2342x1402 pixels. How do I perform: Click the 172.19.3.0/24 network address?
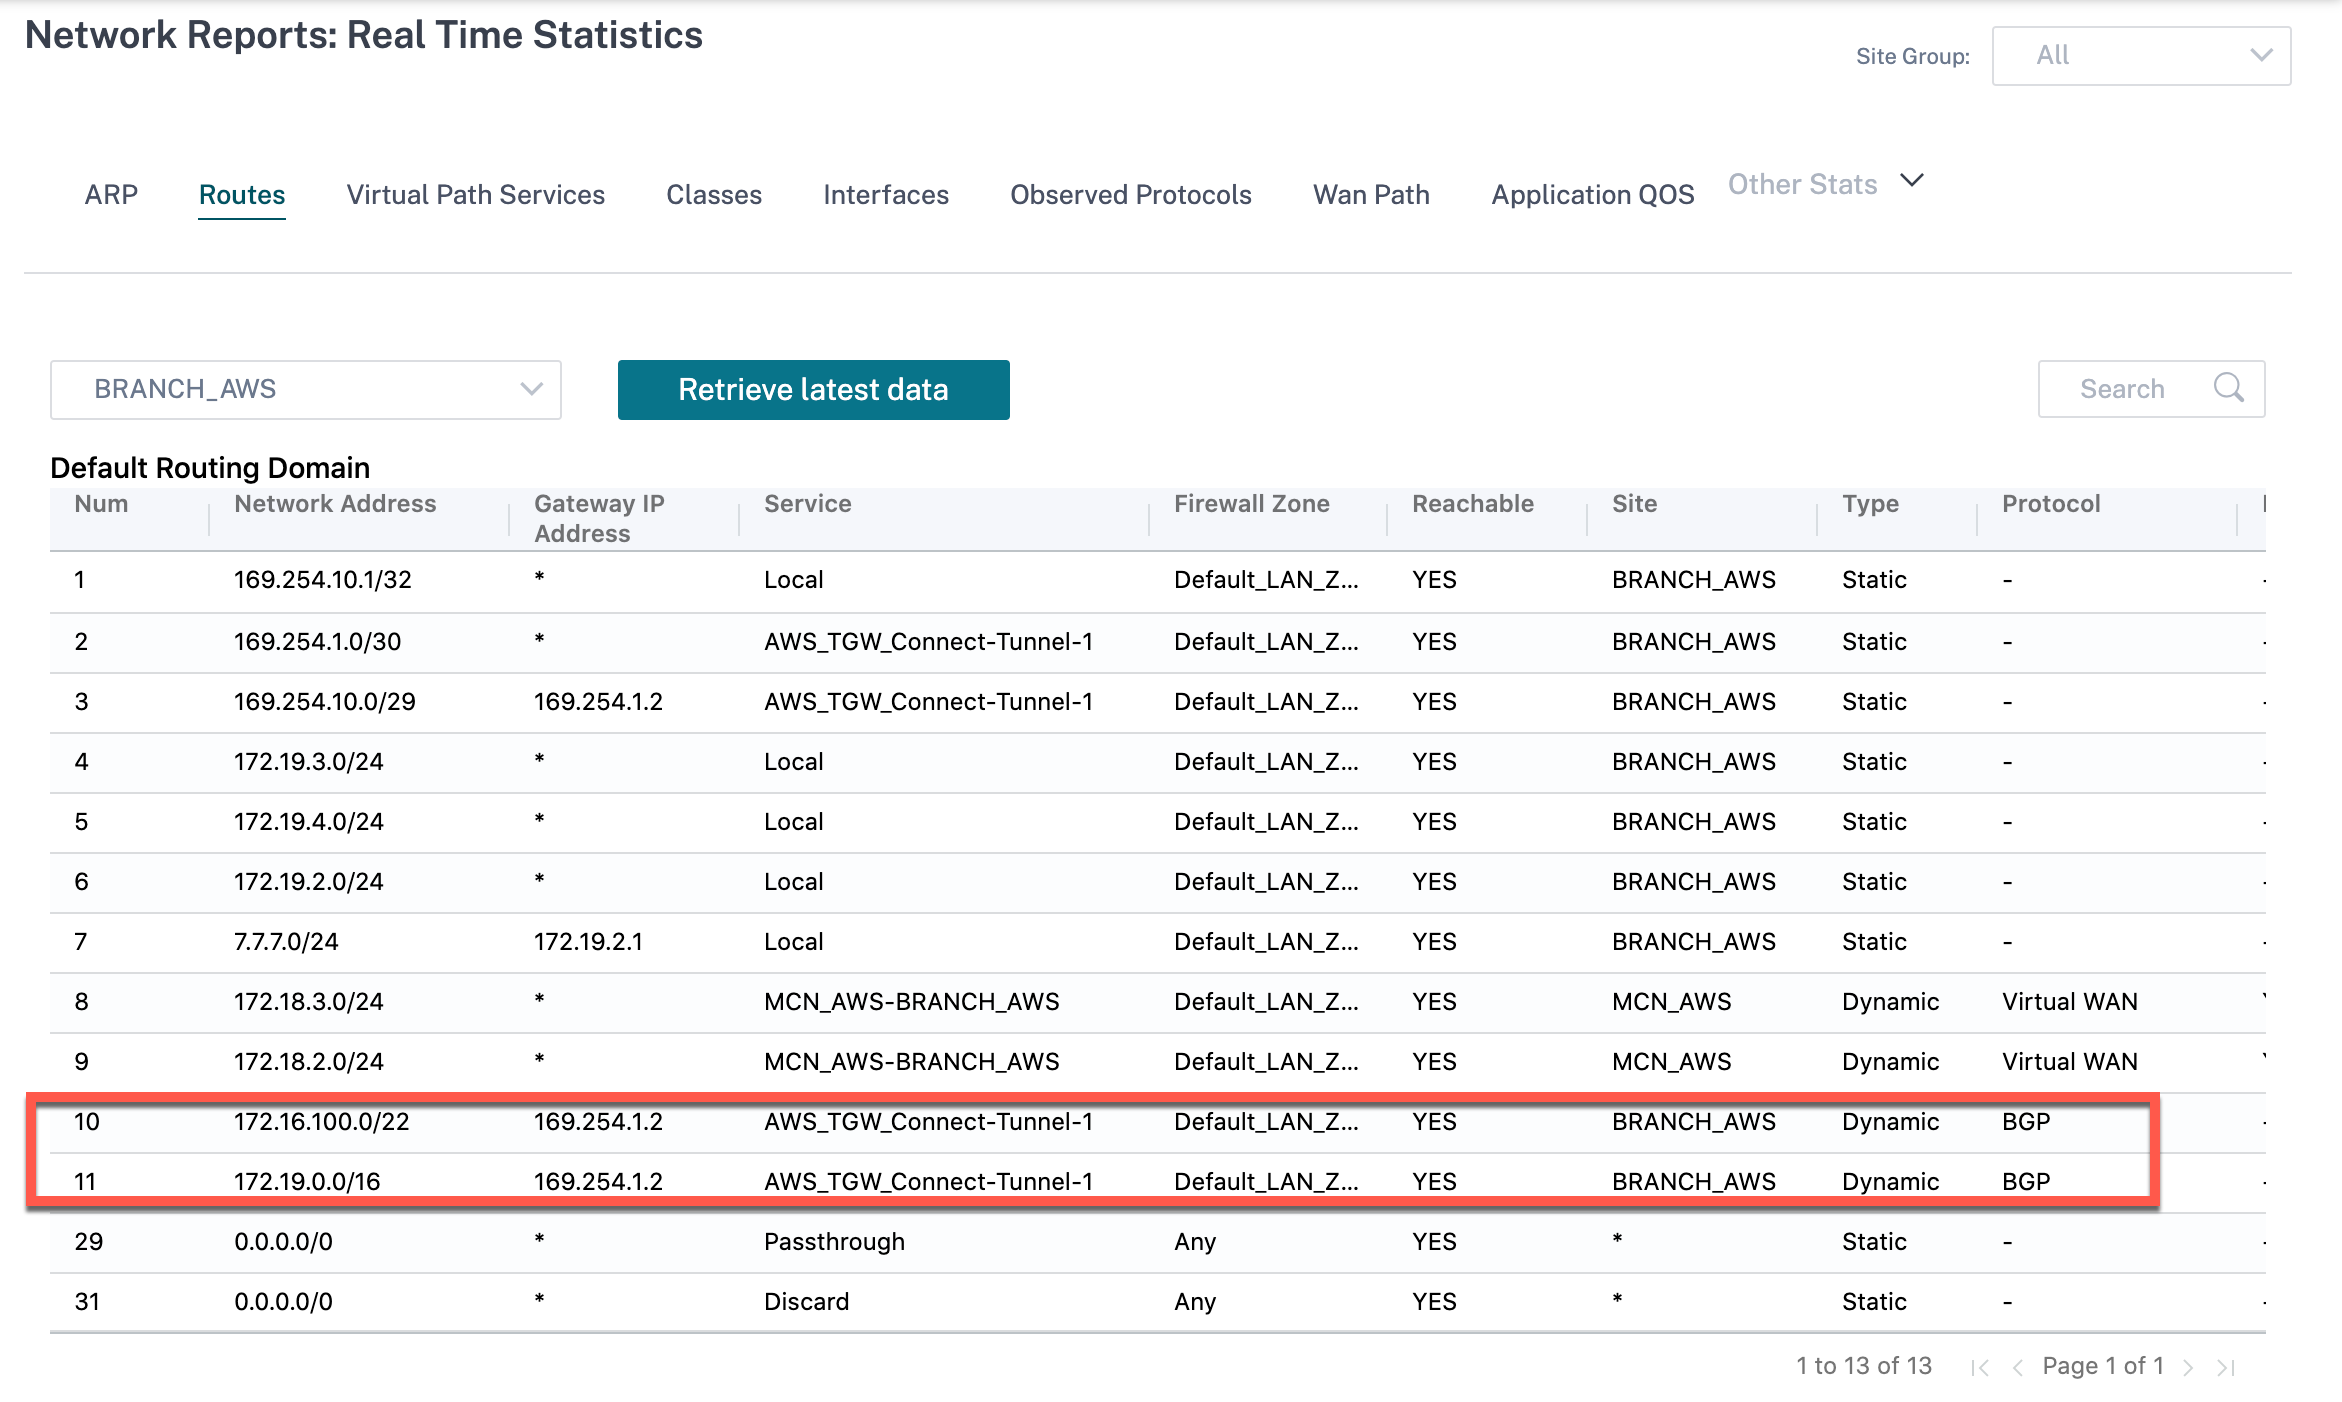tap(308, 762)
